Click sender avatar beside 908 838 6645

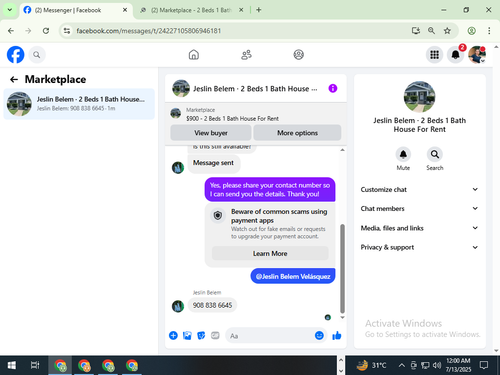click(x=178, y=306)
